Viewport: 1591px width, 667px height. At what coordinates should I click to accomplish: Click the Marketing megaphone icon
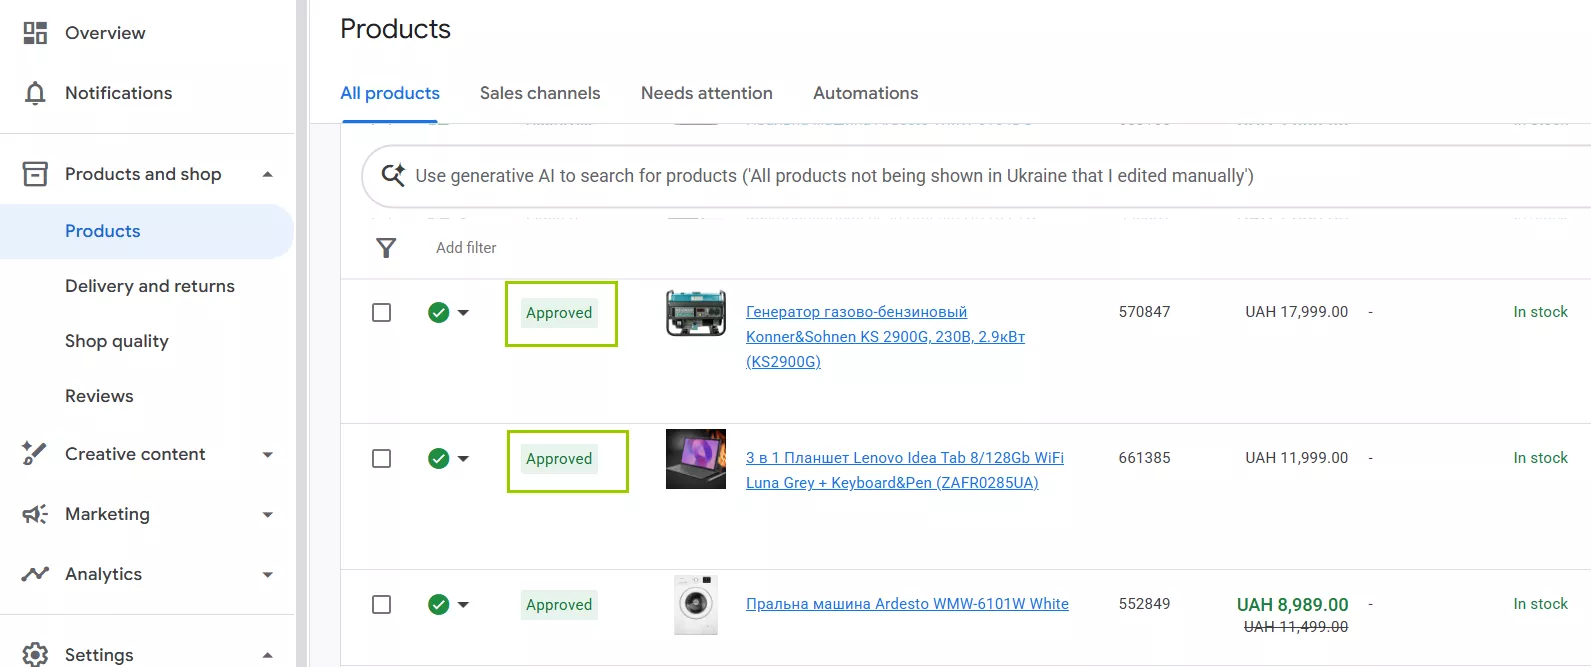click(x=35, y=514)
